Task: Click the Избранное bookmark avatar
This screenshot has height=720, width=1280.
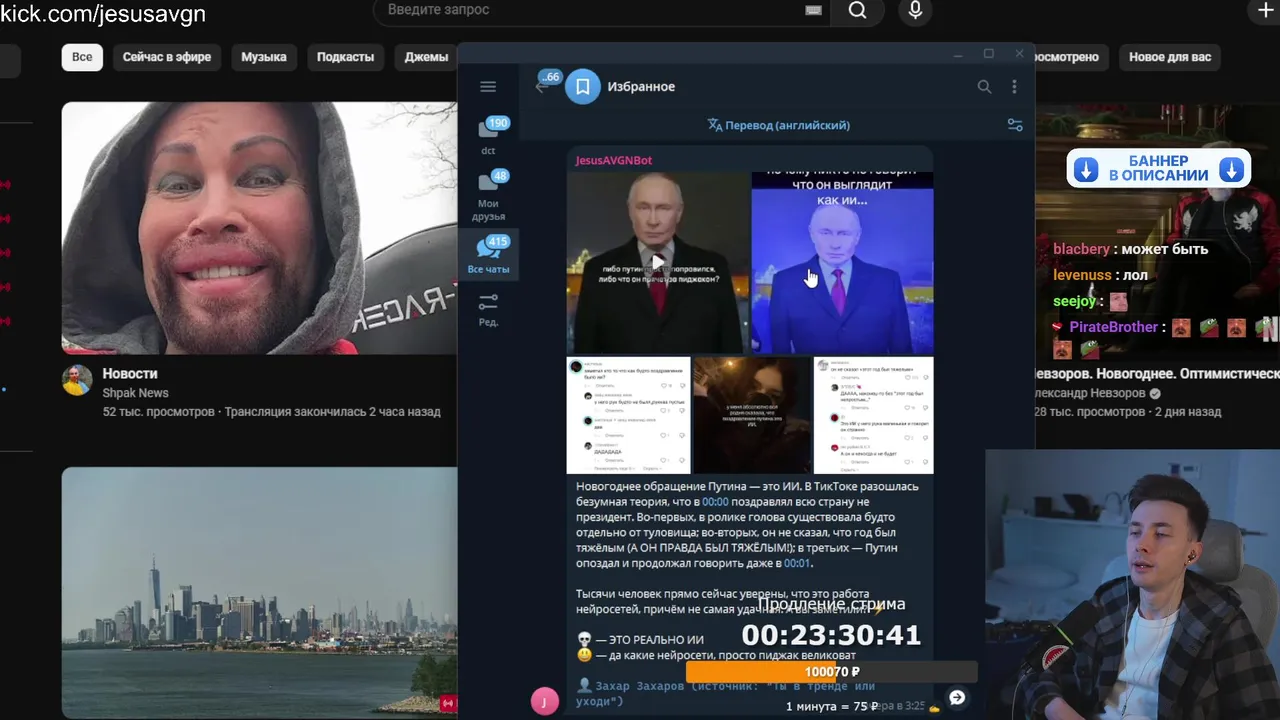Action: pyautogui.click(x=582, y=87)
